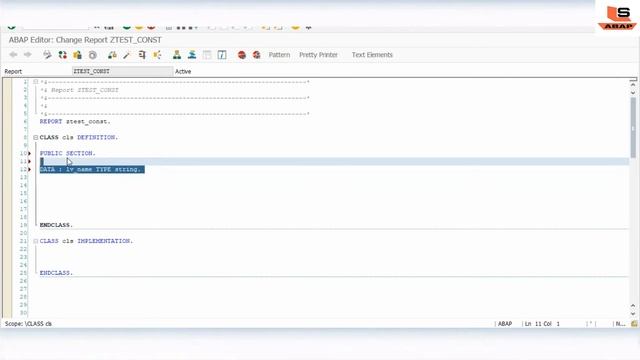Click the change marker on line 10
The width and height of the screenshot is (640, 360).
coord(29,153)
